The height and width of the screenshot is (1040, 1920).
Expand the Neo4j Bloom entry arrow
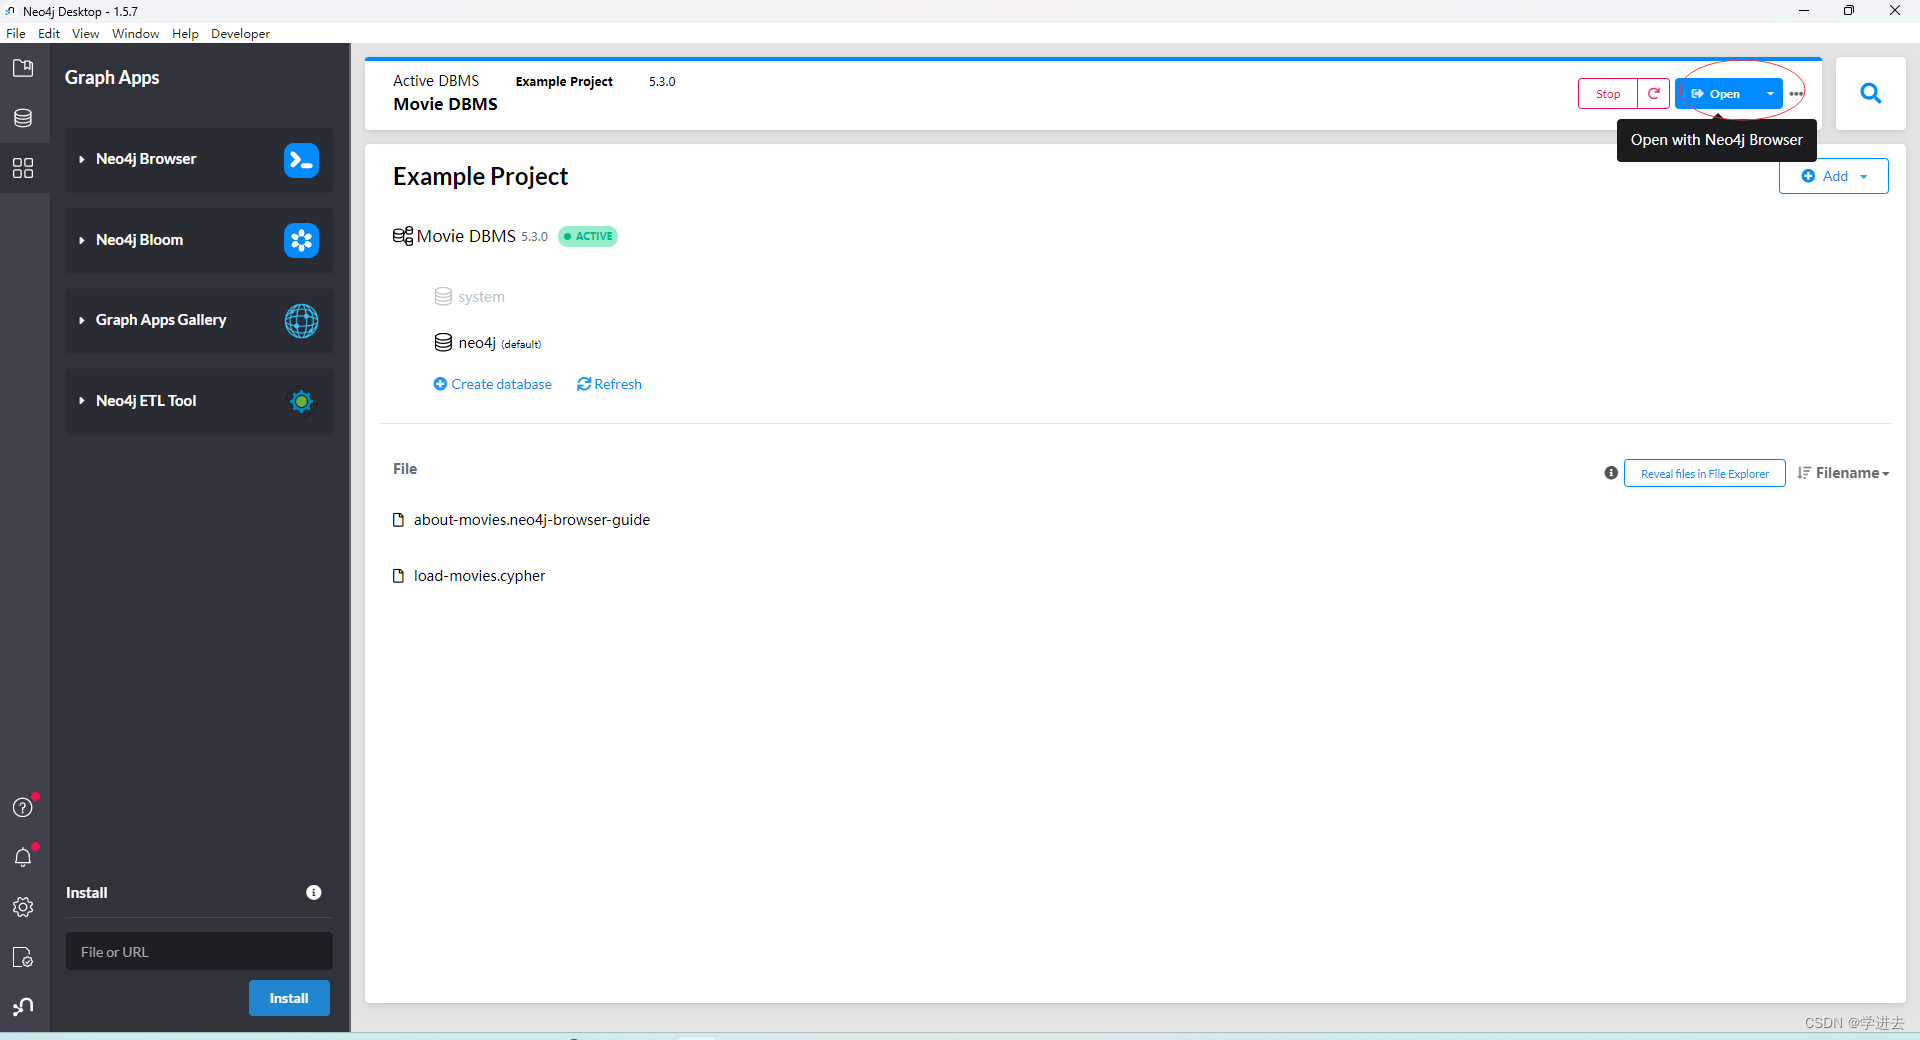point(82,240)
